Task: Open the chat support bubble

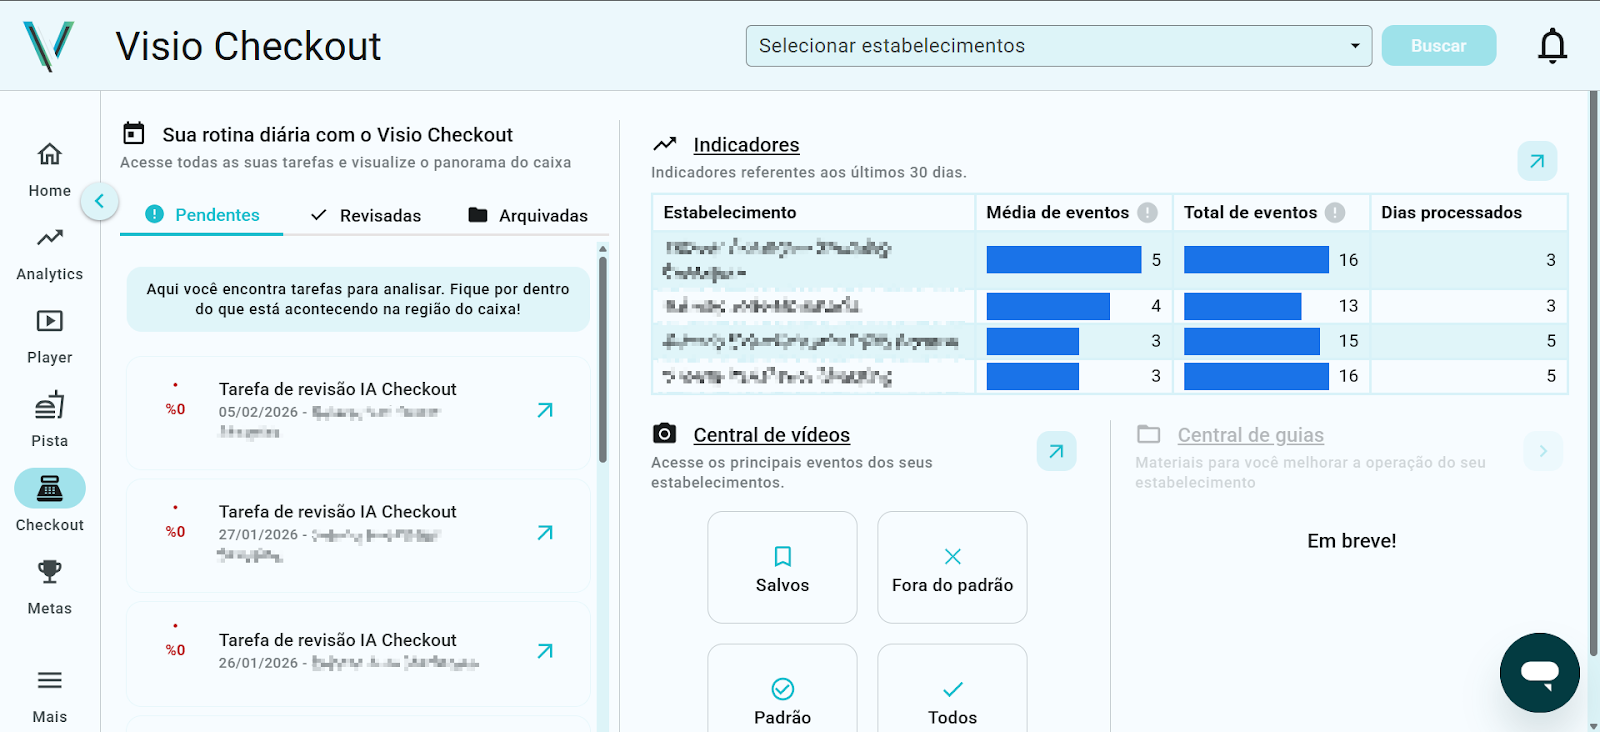Action: 1539,672
